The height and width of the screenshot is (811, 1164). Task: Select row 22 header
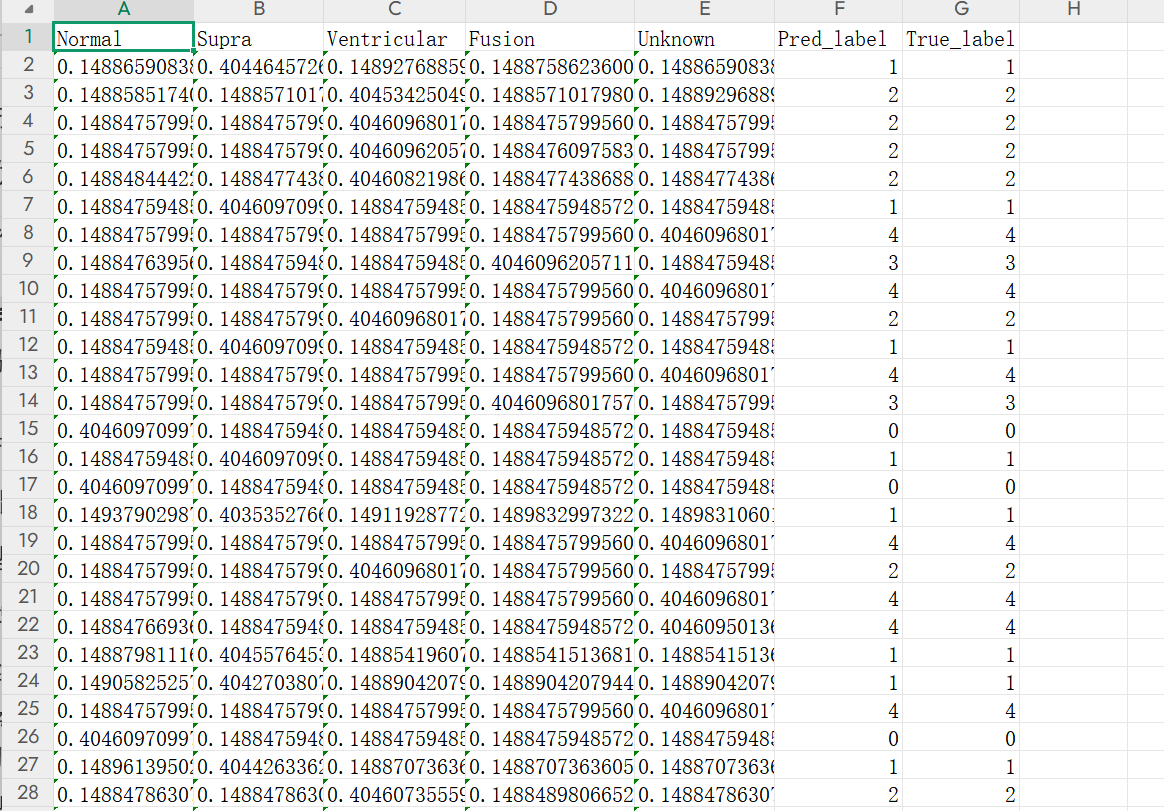(28, 625)
